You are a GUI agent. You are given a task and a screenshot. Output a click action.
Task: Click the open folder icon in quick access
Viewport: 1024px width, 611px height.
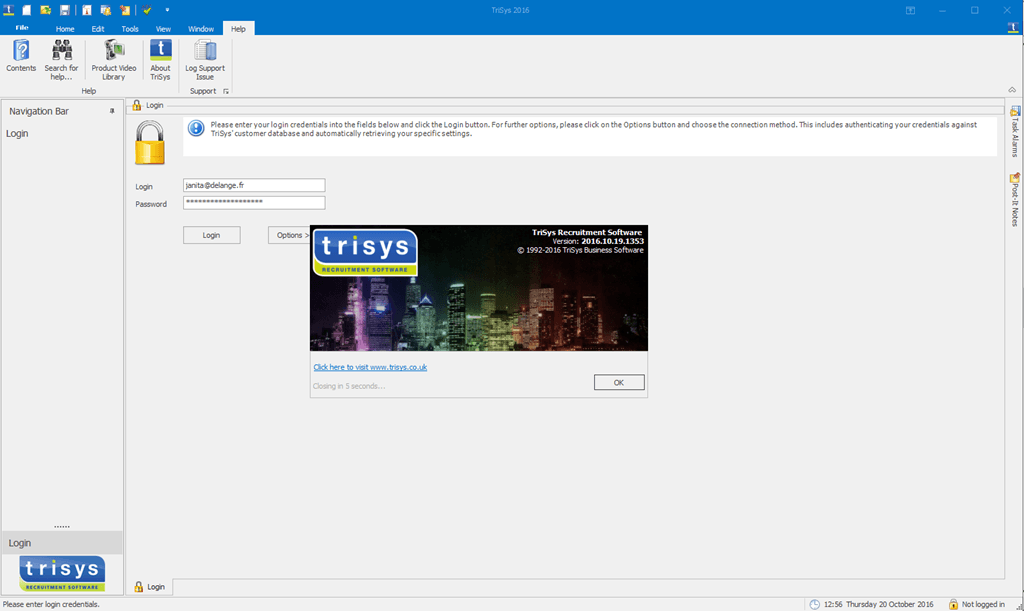46,10
